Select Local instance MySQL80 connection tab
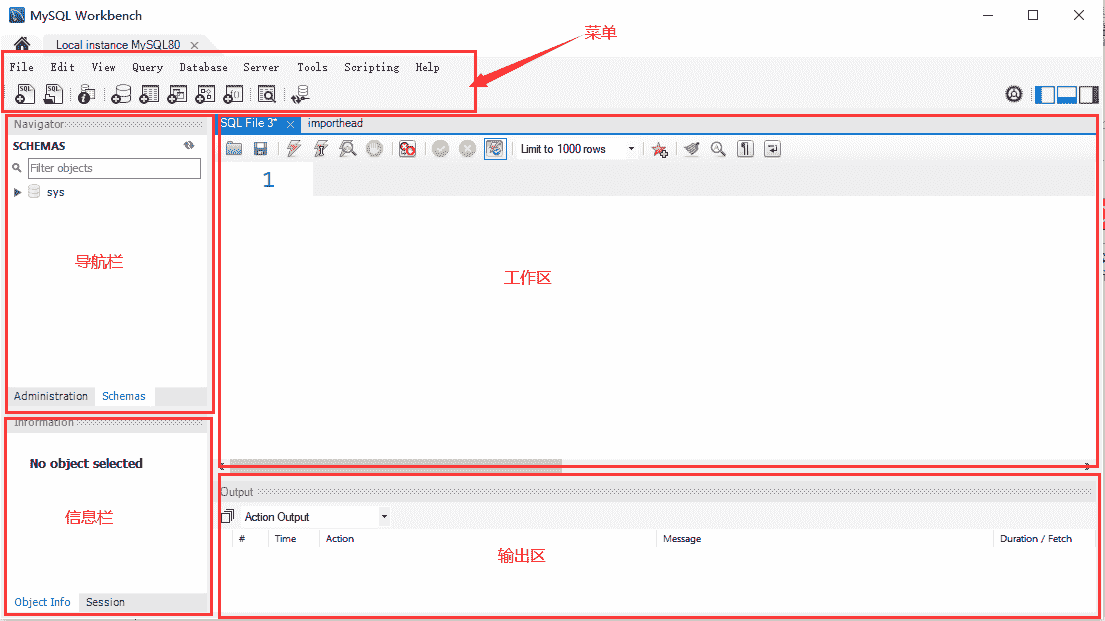The image size is (1105, 621). [x=118, y=44]
